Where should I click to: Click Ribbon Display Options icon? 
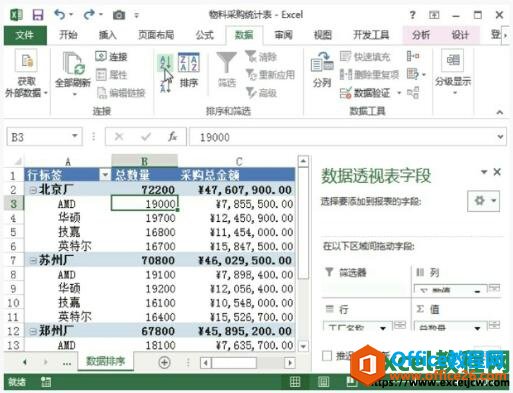coord(434,15)
